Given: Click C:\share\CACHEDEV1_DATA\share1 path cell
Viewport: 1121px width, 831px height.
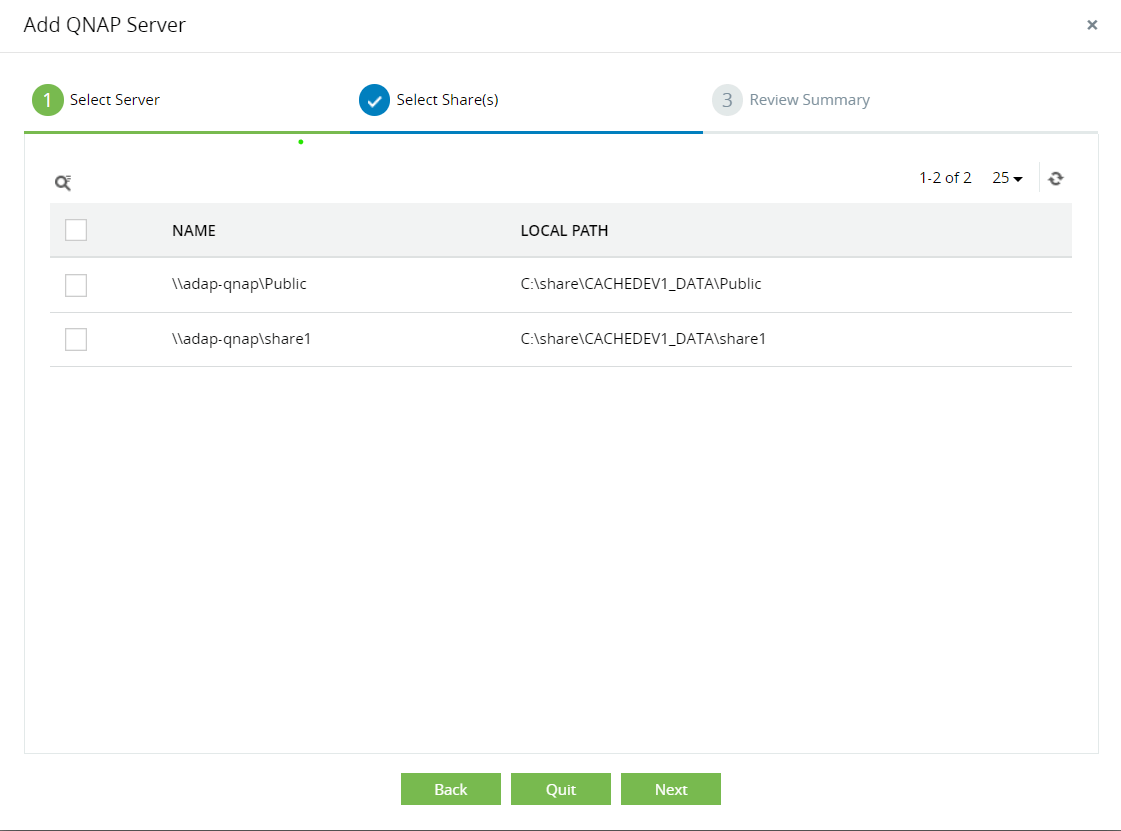Looking at the screenshot, I should [643, 339].
